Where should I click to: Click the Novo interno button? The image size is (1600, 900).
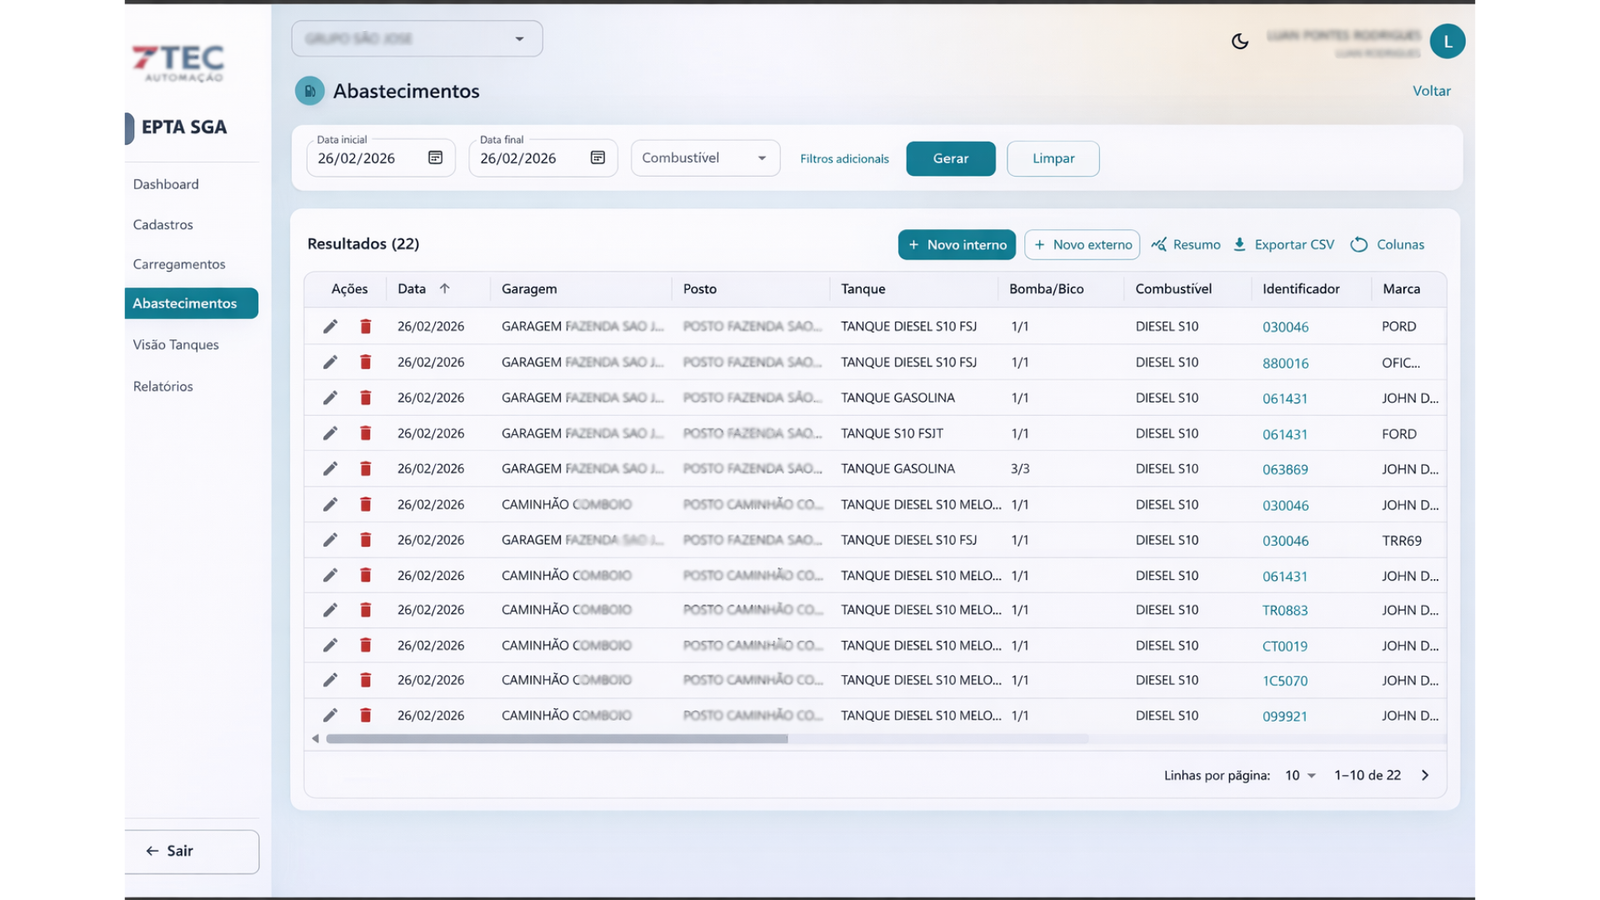(x=956, y=245)
